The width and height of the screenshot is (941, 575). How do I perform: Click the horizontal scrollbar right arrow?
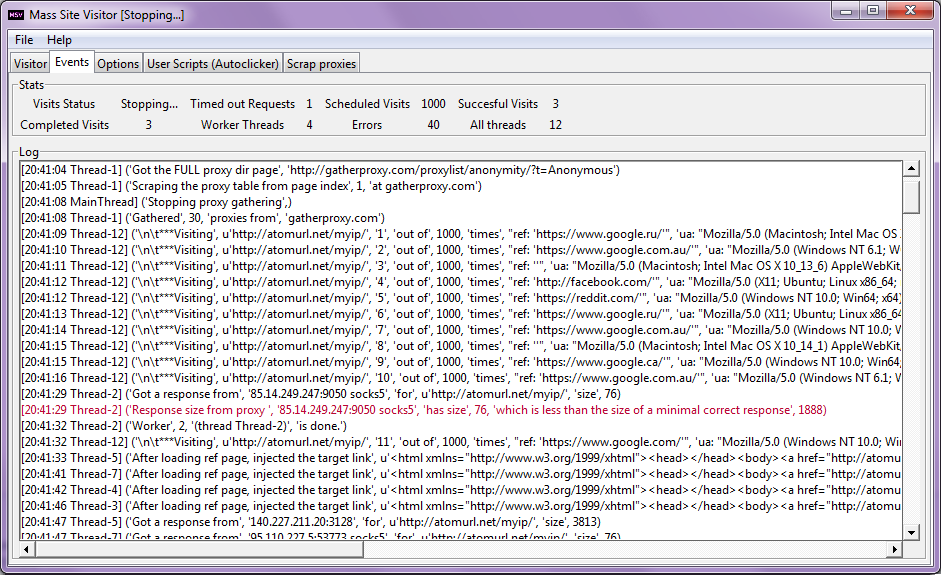pyautogui.click(x=894, y=549)
